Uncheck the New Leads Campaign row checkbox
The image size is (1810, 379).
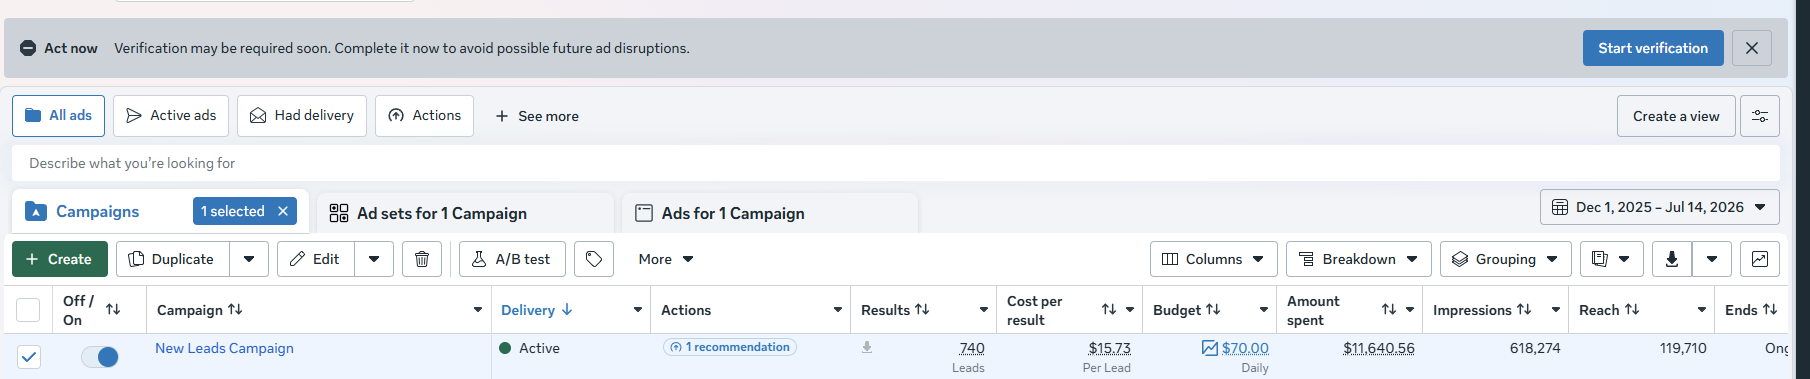pyautogui.click(x=29, y=357)
